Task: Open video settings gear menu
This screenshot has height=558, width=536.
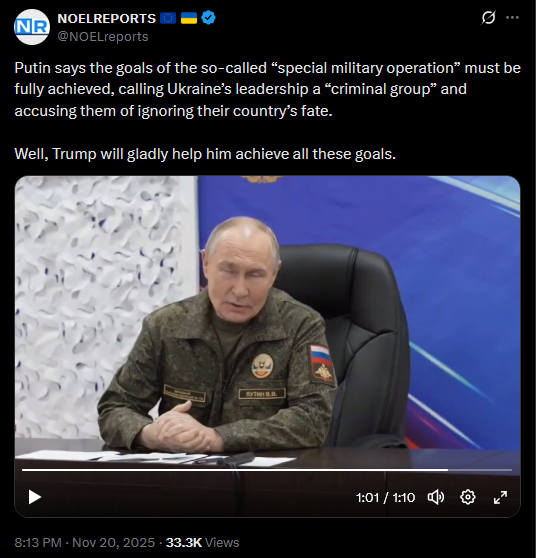Action: click(x=468, y=497)
